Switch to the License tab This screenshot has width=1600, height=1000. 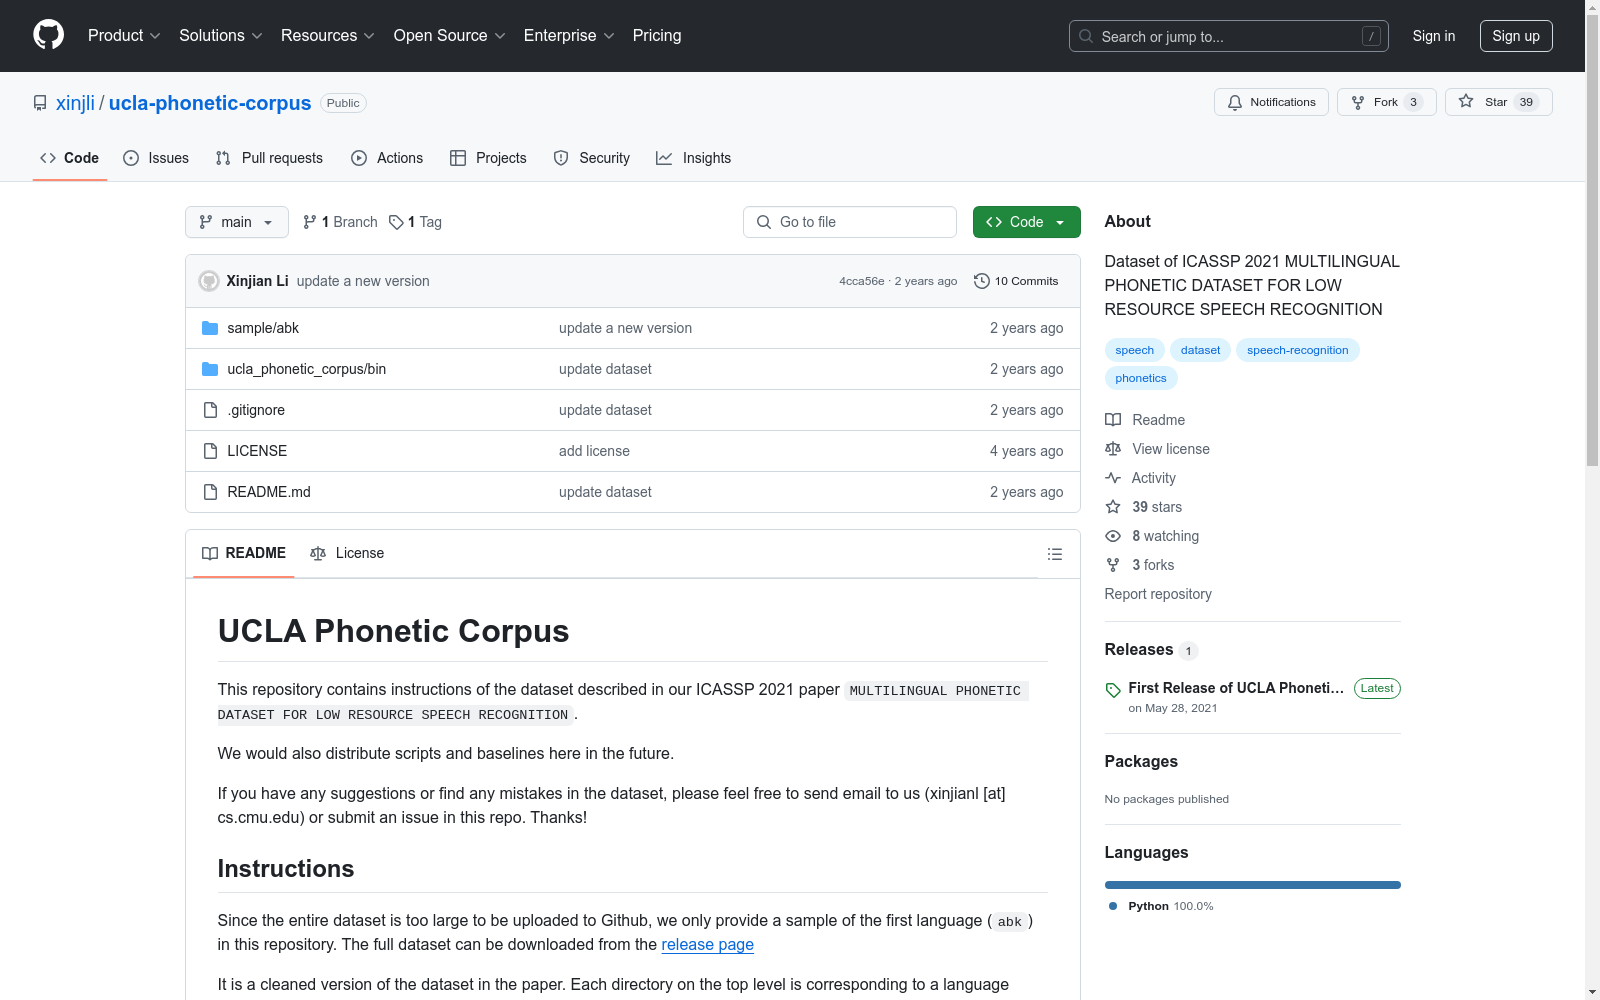[x=347, y=553]
